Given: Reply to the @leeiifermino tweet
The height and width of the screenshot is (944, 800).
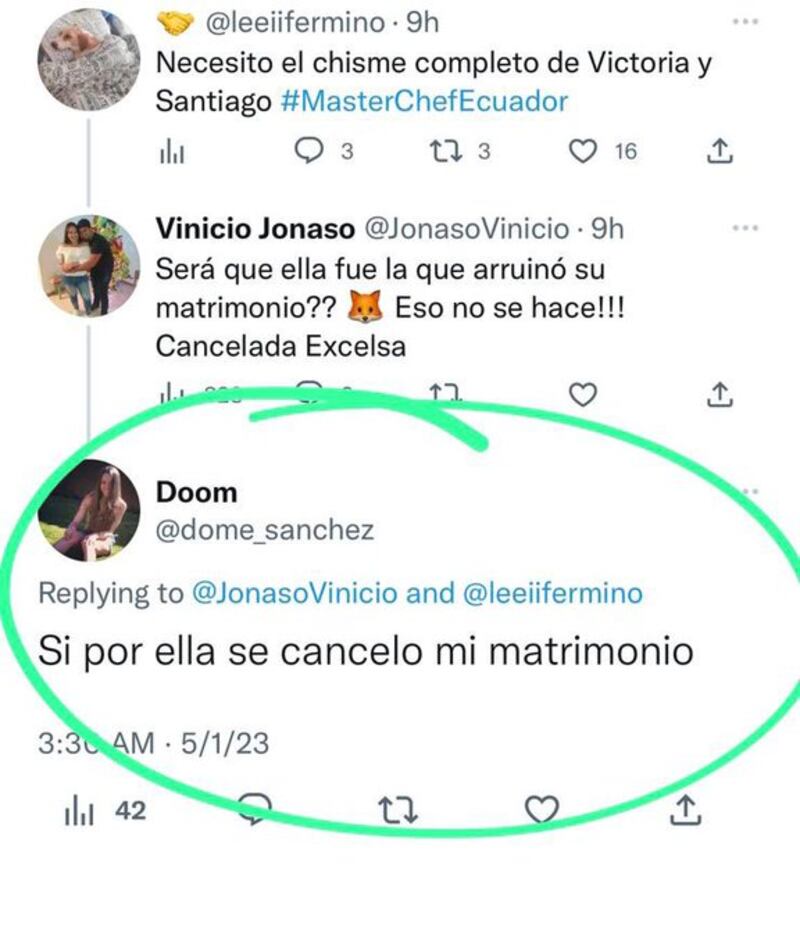Looking at the screenshot, I should (312, 151).
